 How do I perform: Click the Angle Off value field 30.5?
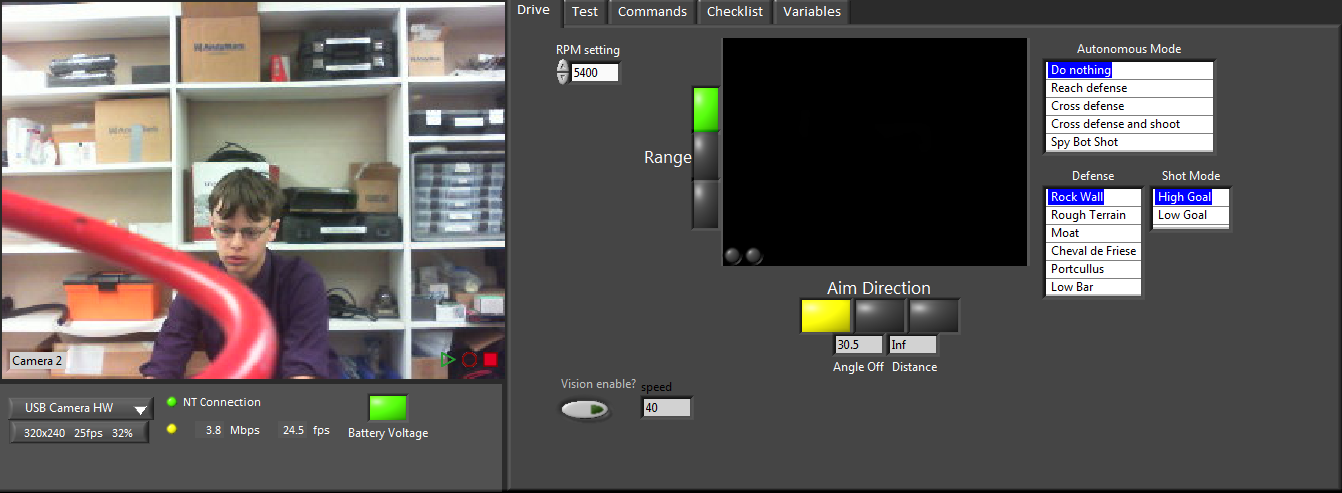tap(857, 345)
